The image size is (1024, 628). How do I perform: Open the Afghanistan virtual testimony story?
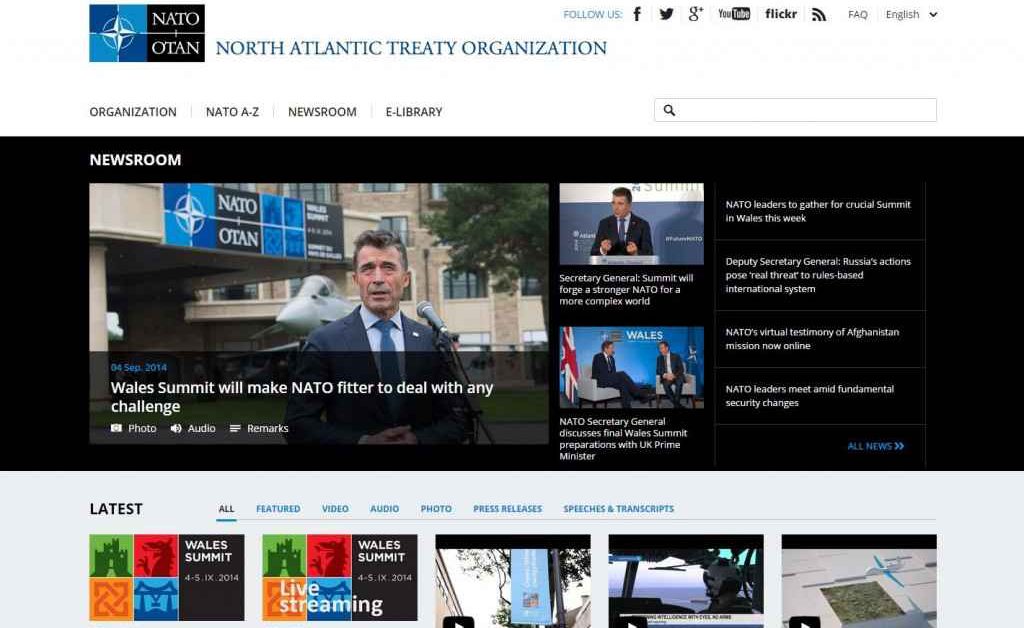coord(812,339)
